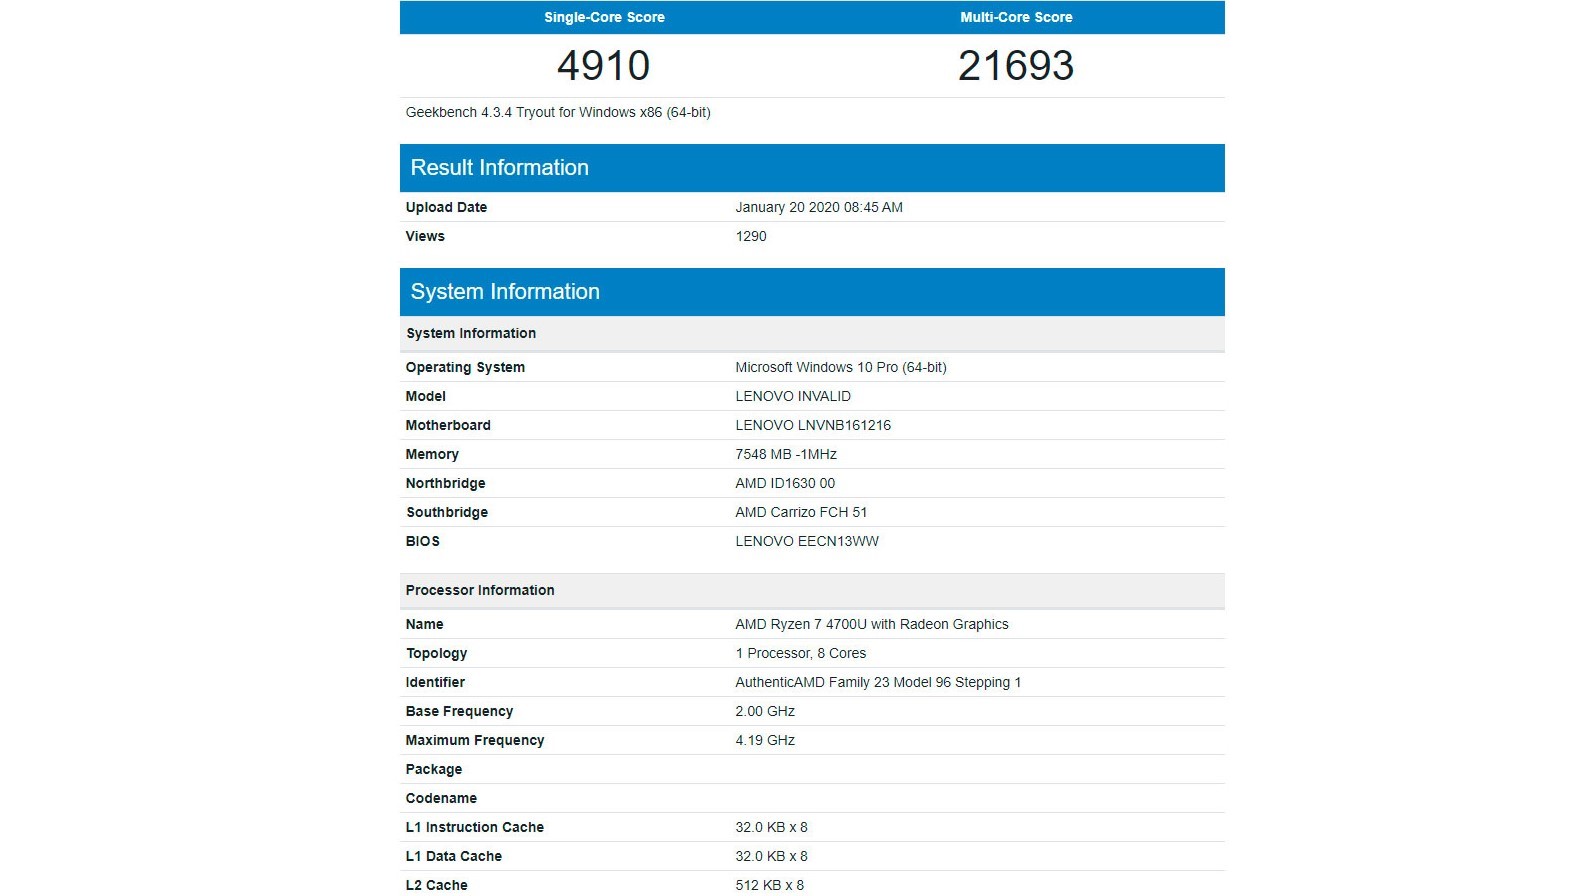Click the single-core score 4910
The width and height of the screenshot is (1588, 896).
(x=604, y=66)
